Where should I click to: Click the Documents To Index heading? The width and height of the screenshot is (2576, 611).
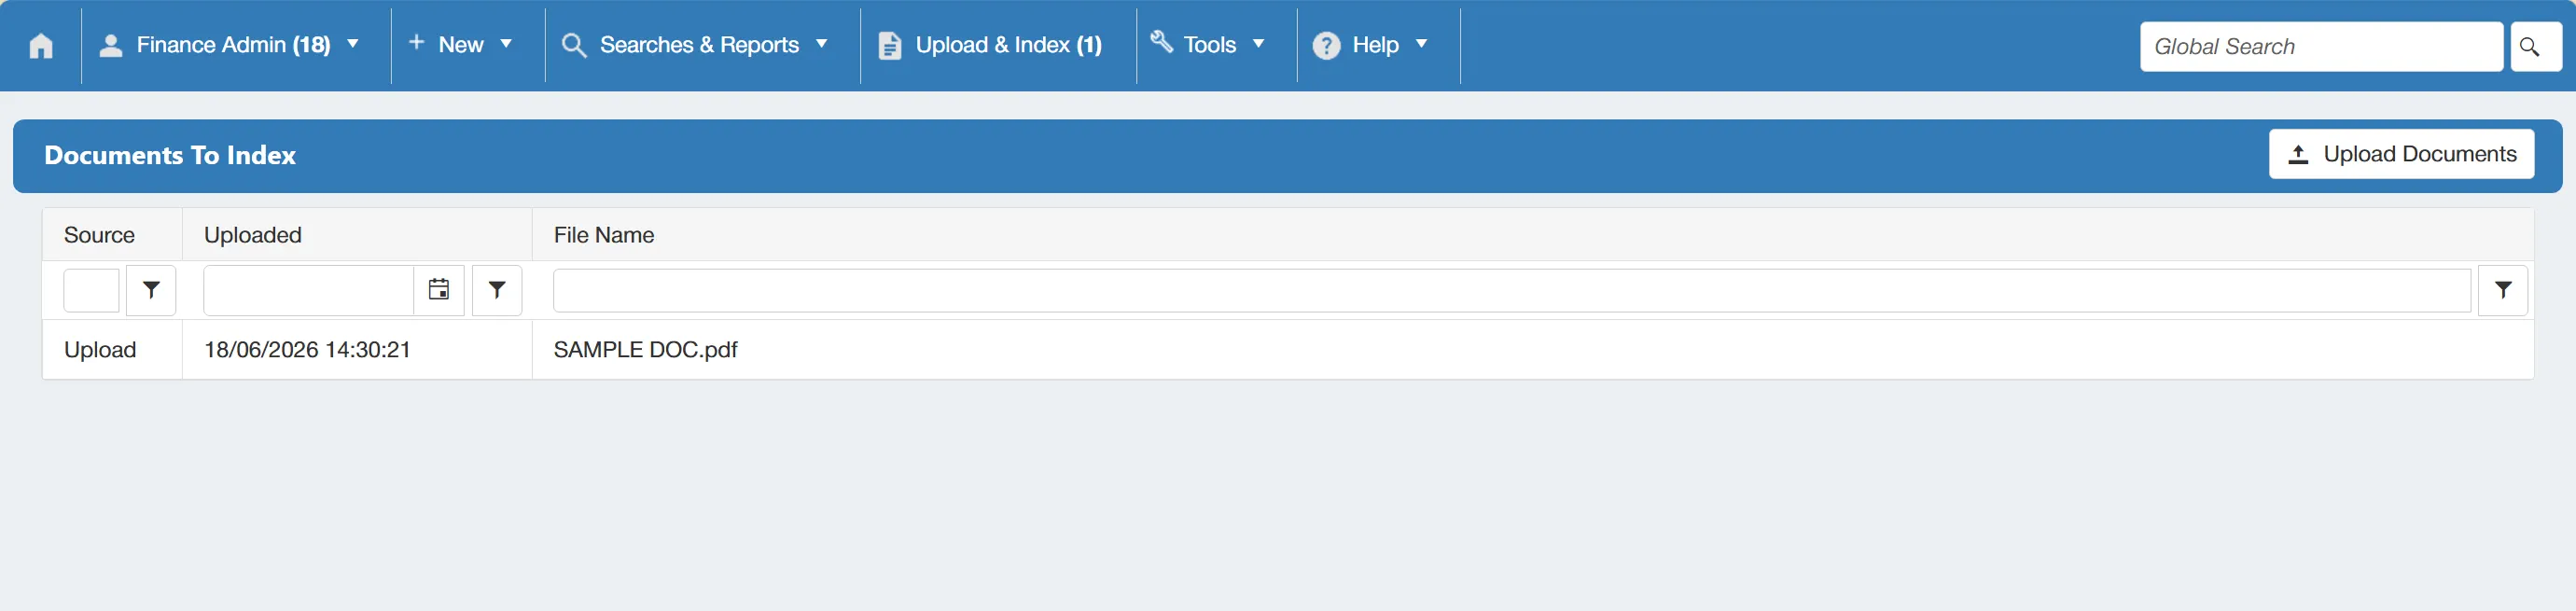coord(170,155)
